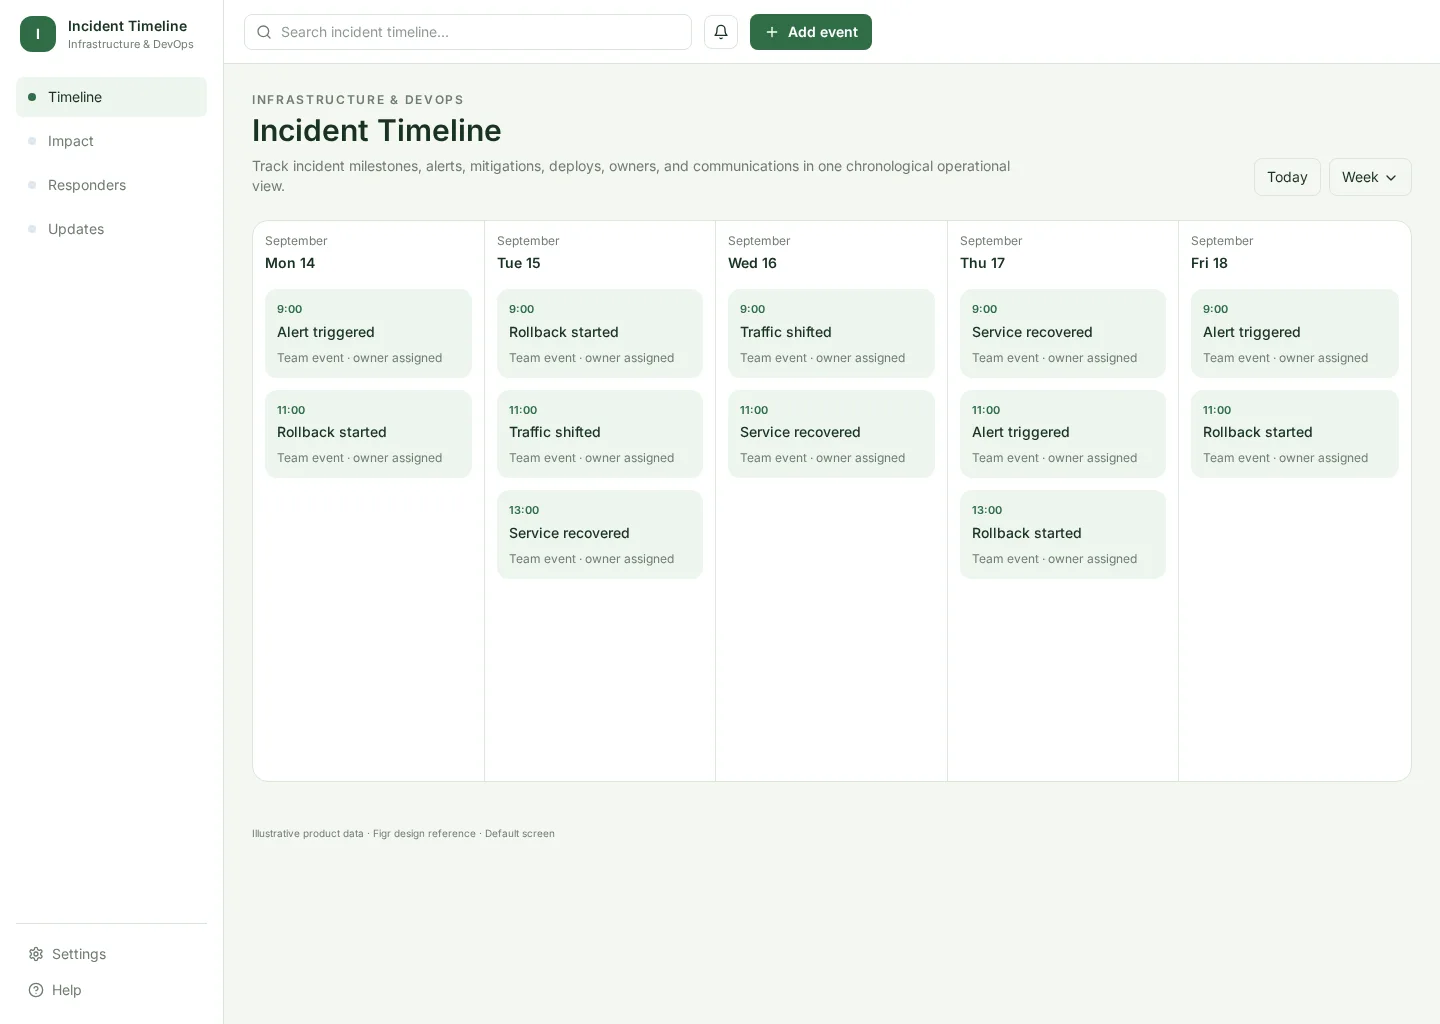Open Thu 17 9:00 Service recovered event
Image resolution: width=1440 pixels, height=1024 pixels.
pyautogui.click(x=1063, y=333)
